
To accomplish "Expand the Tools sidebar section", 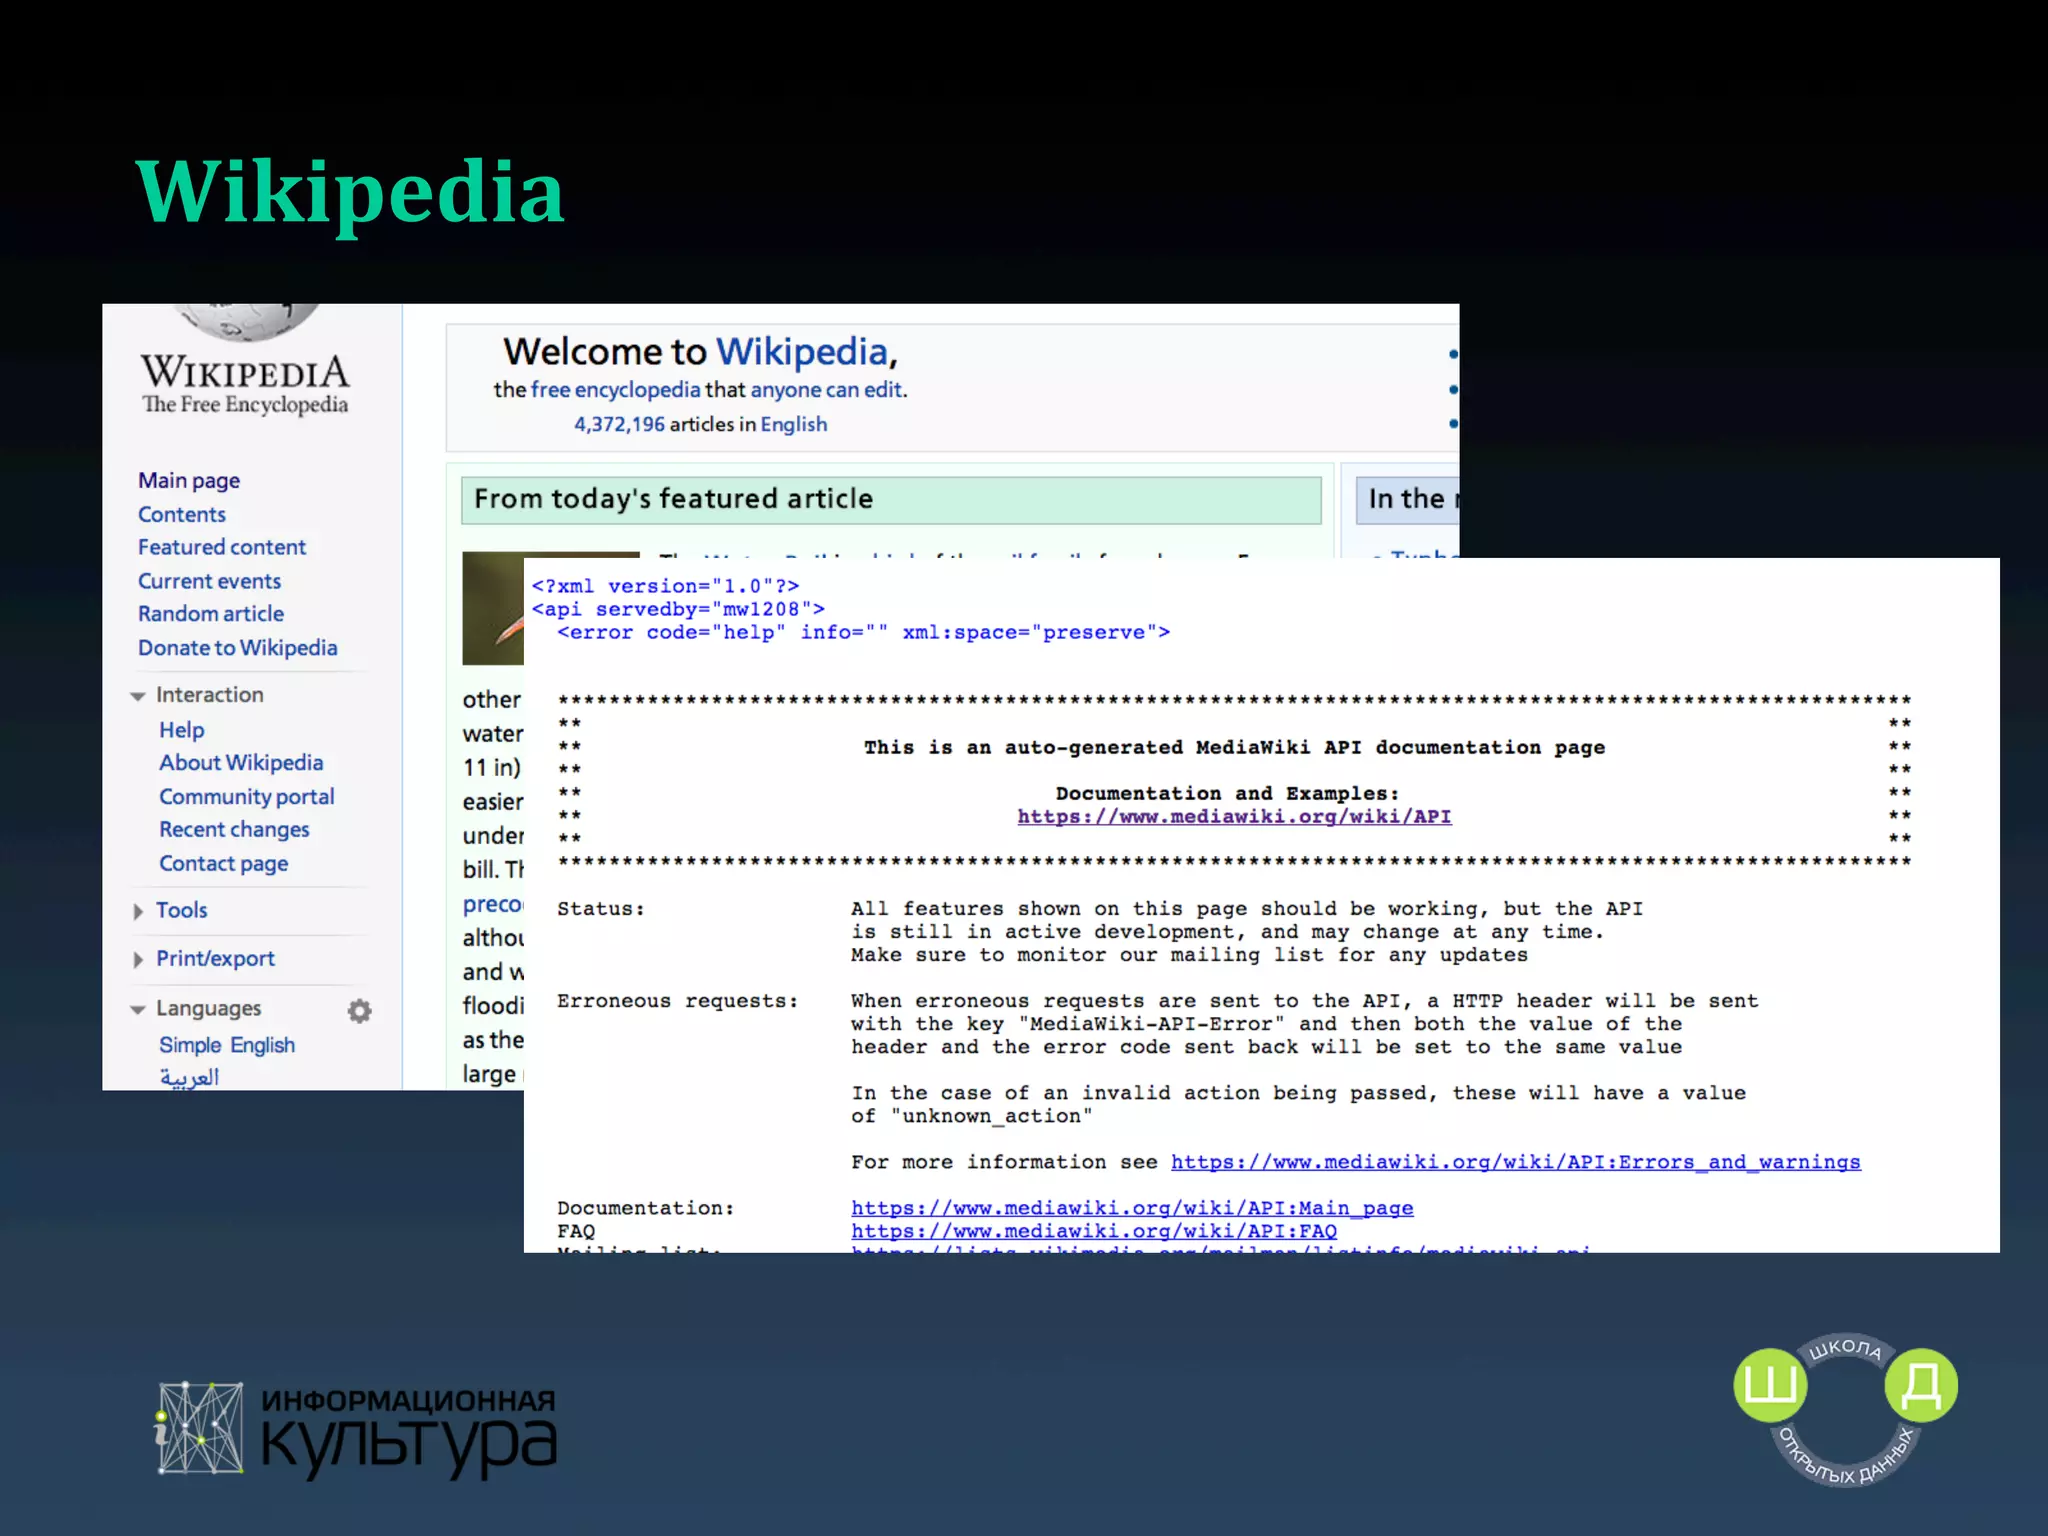I will [138, 912].
